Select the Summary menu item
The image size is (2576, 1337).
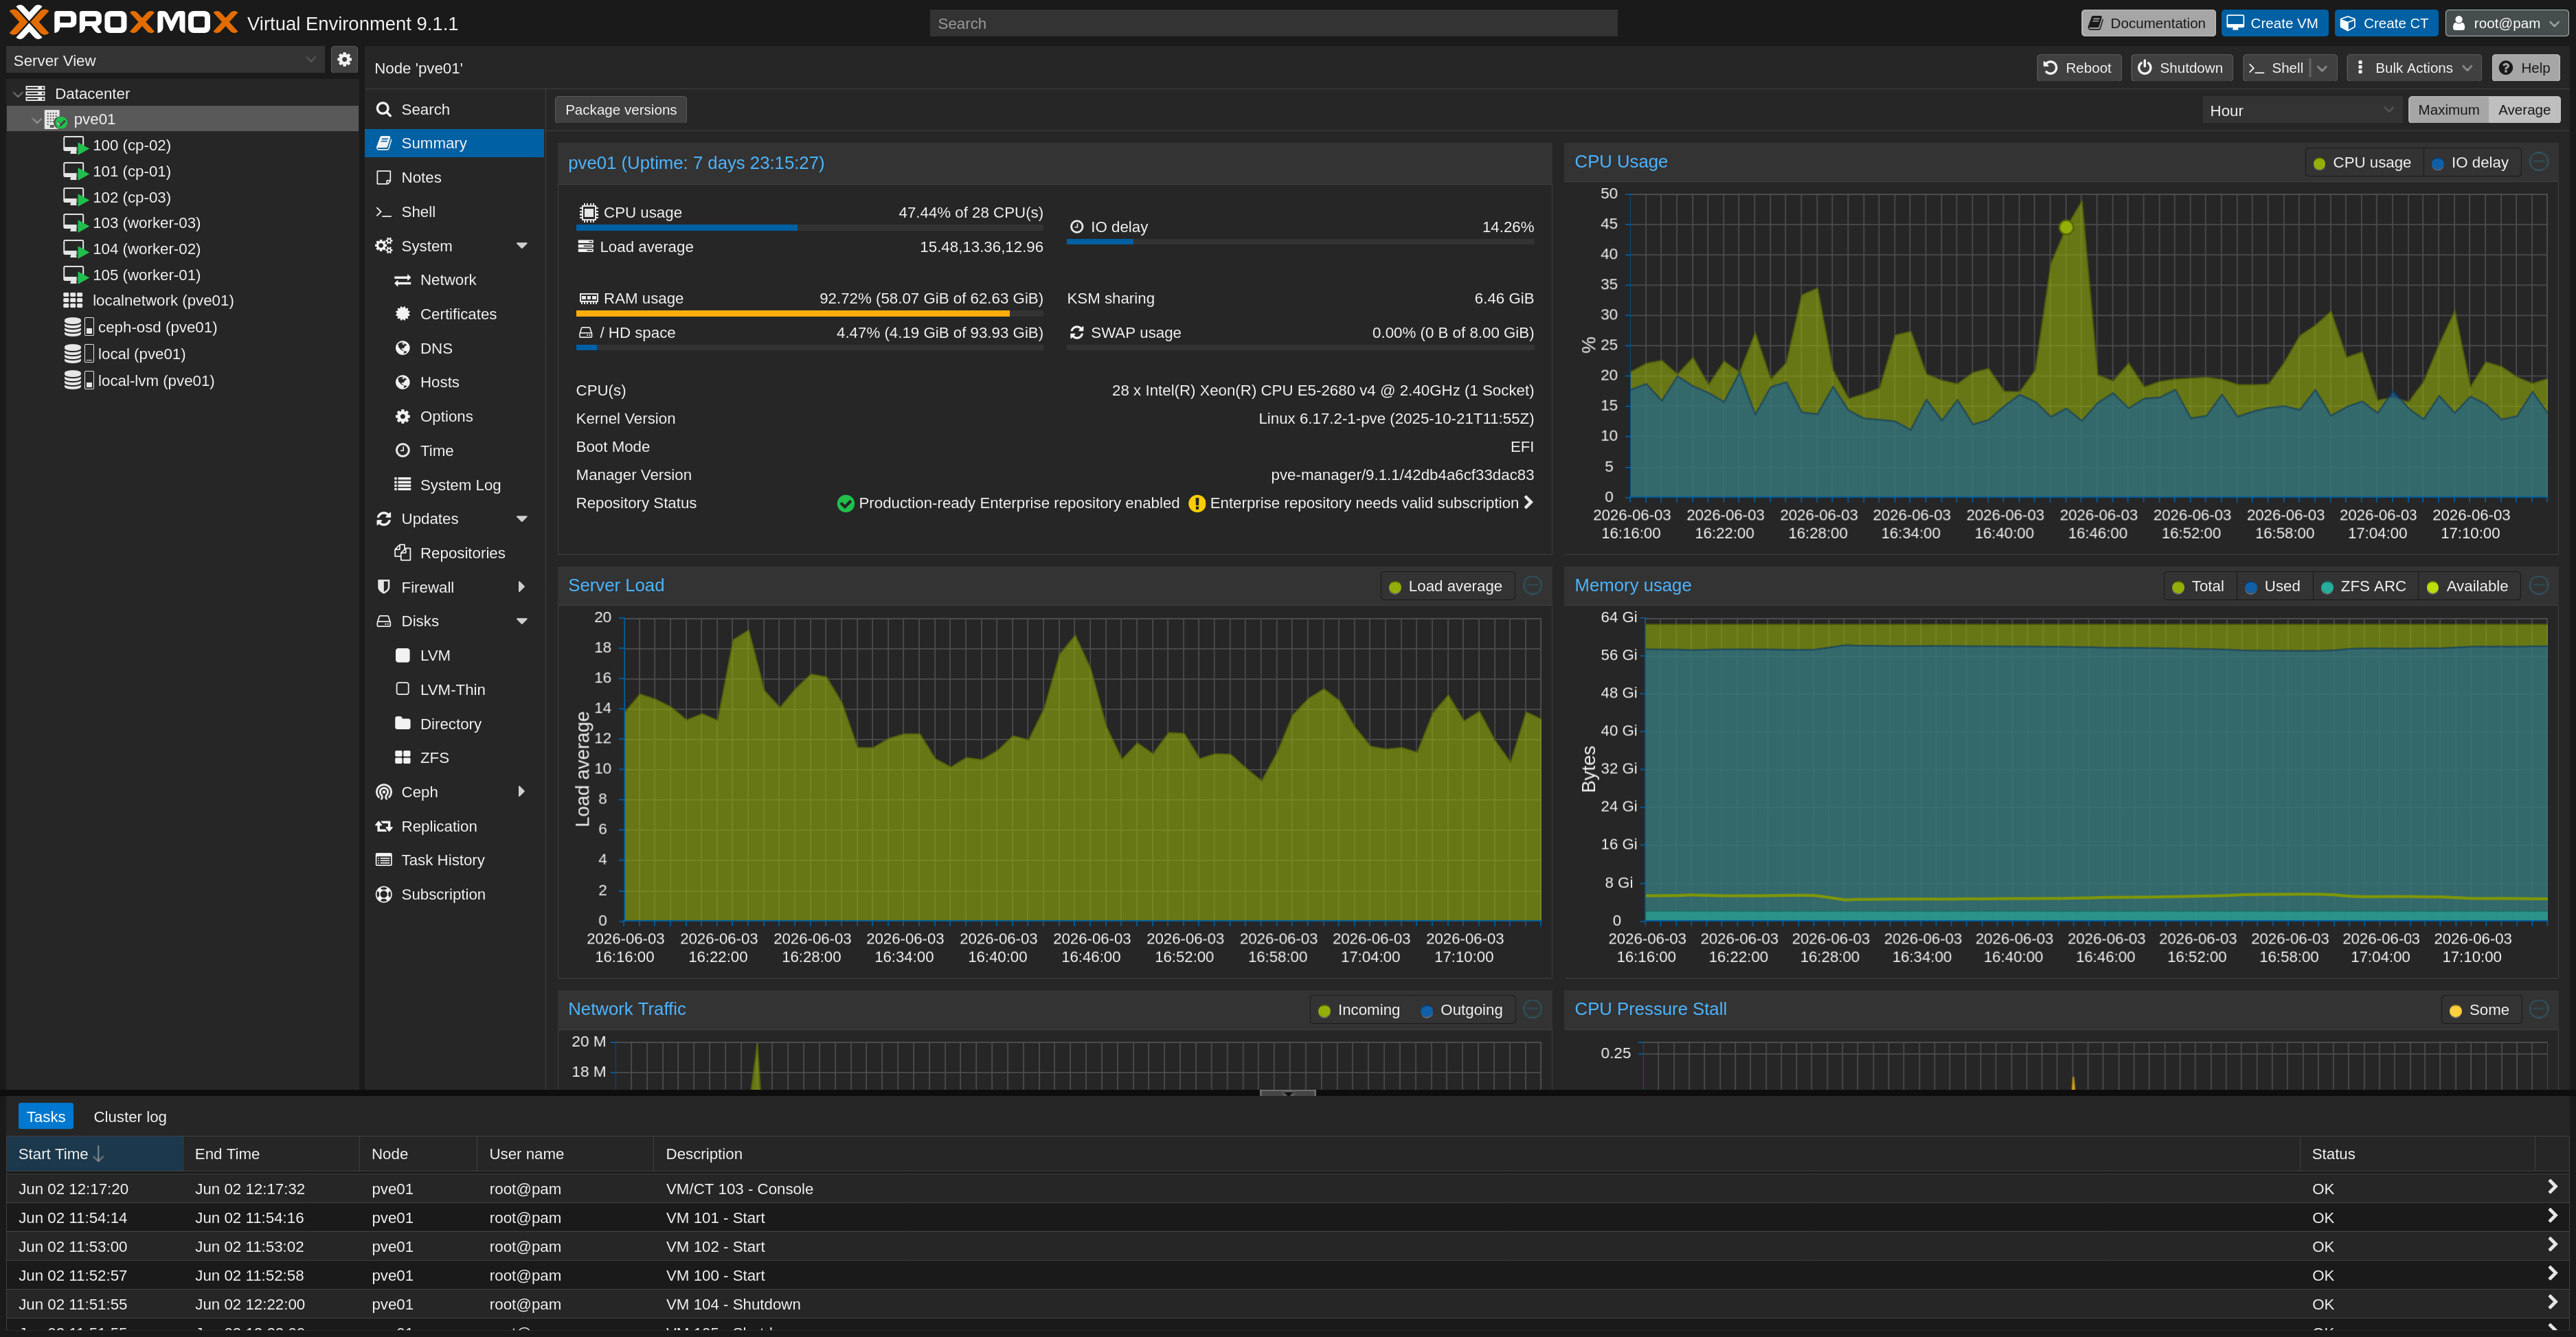pyautogui.click(x=454, y=143)
